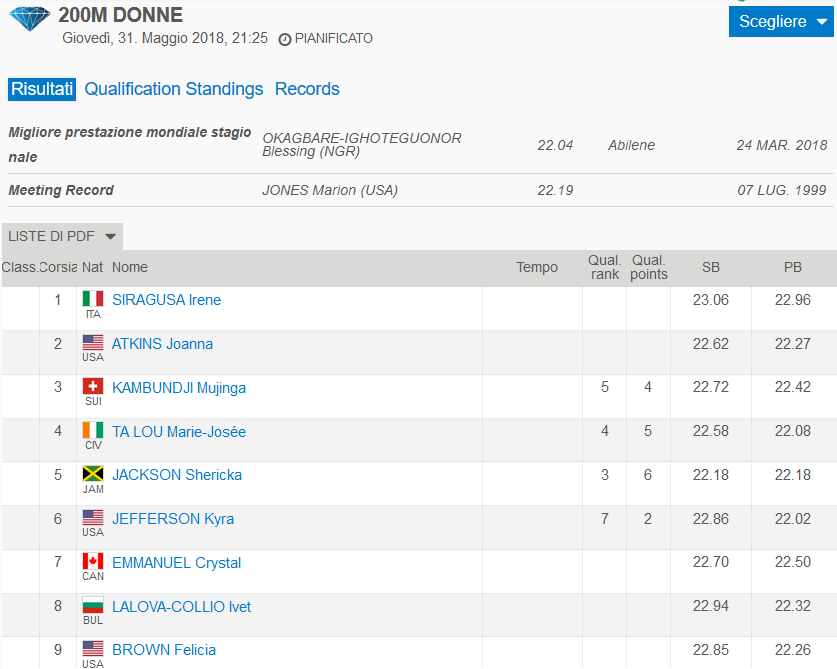This screenshot has height=669, width=837.
Task: Switch to Qualification Standings tab
Action: tap(174, 89)
